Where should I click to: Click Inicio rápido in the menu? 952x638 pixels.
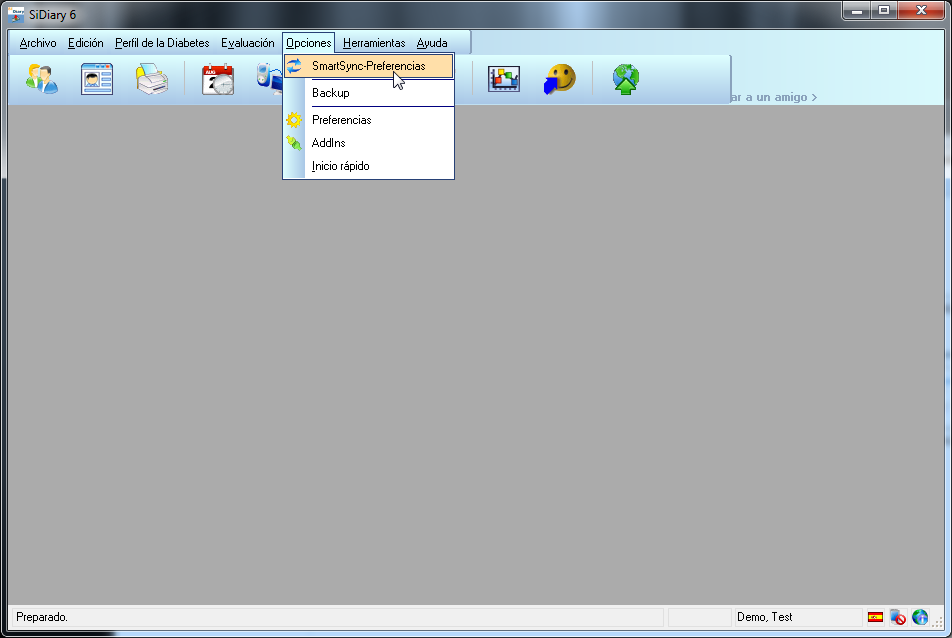pyautogui.click(x=340, y=166)
